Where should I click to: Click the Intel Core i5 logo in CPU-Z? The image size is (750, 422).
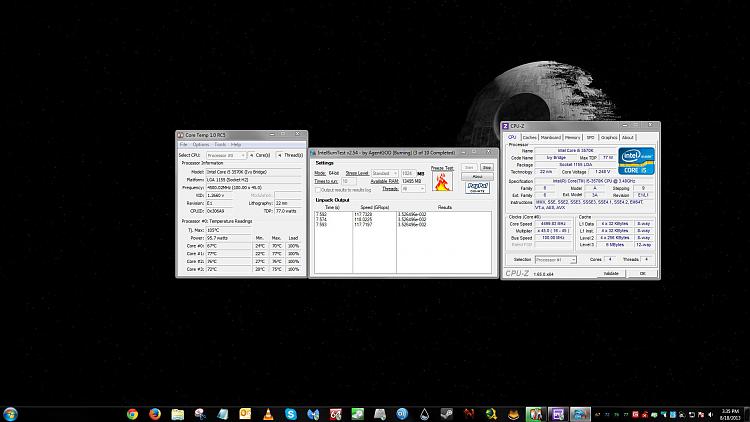[x=636, y=161]
